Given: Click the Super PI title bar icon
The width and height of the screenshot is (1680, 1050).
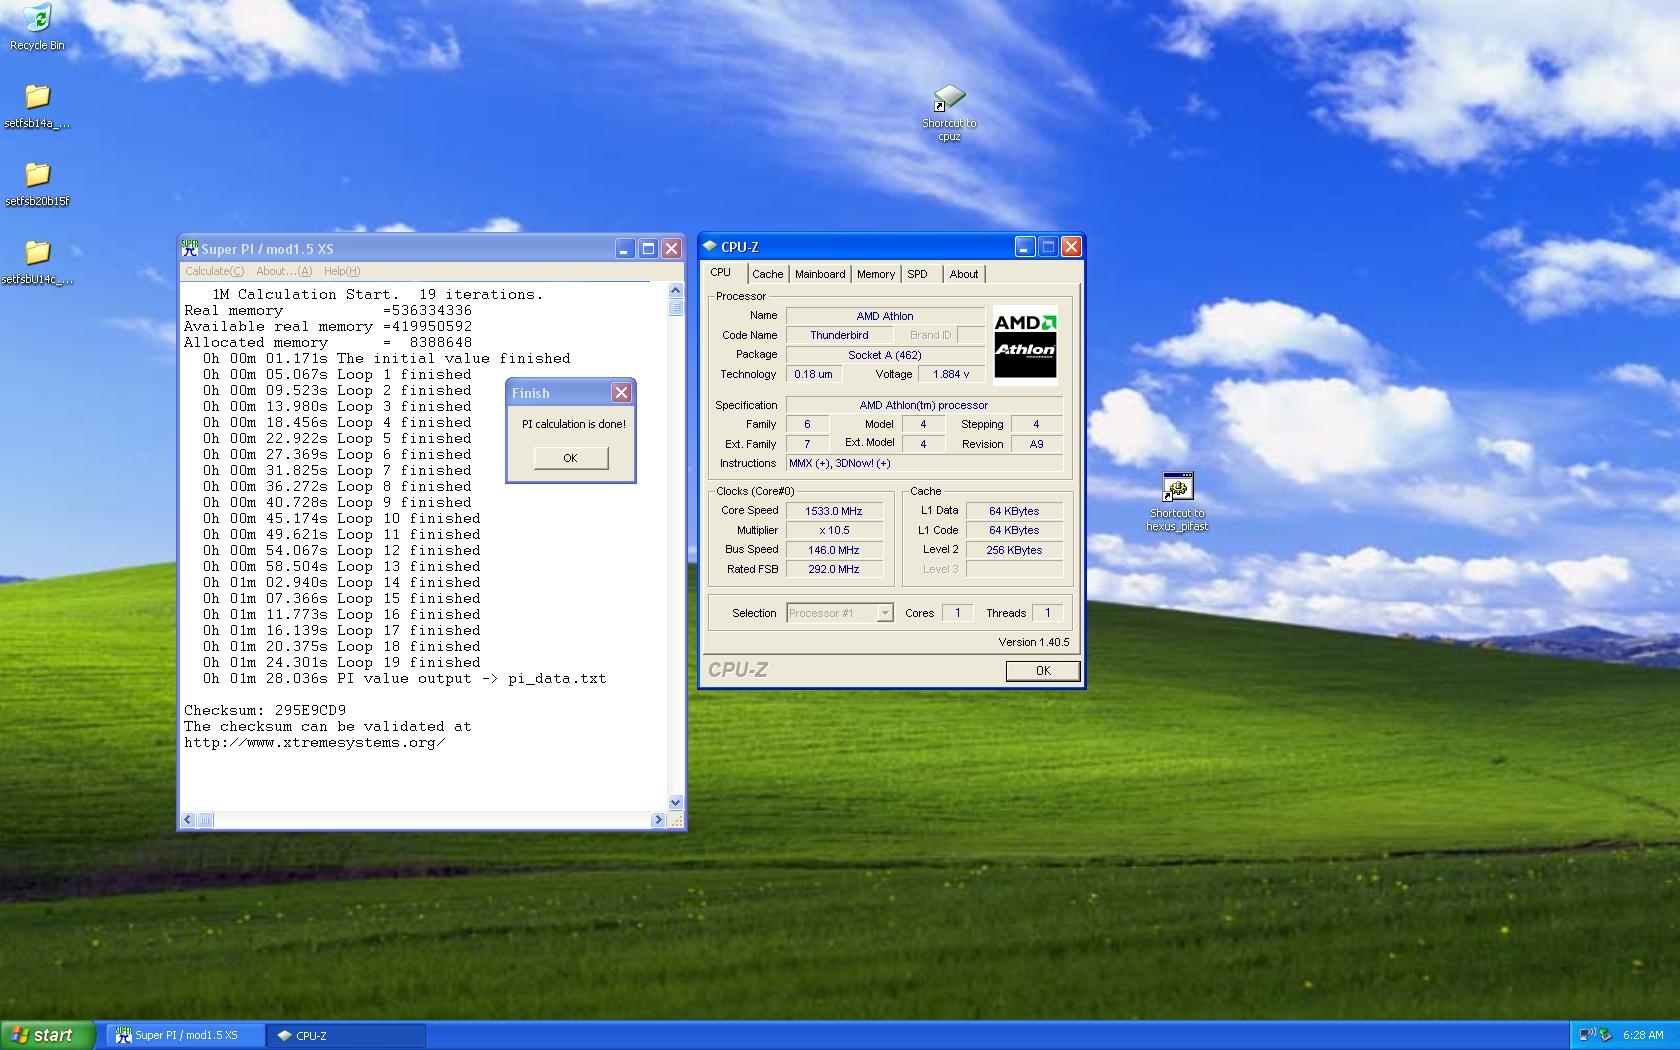Looking at the screenshot, I should click(190, 248).
